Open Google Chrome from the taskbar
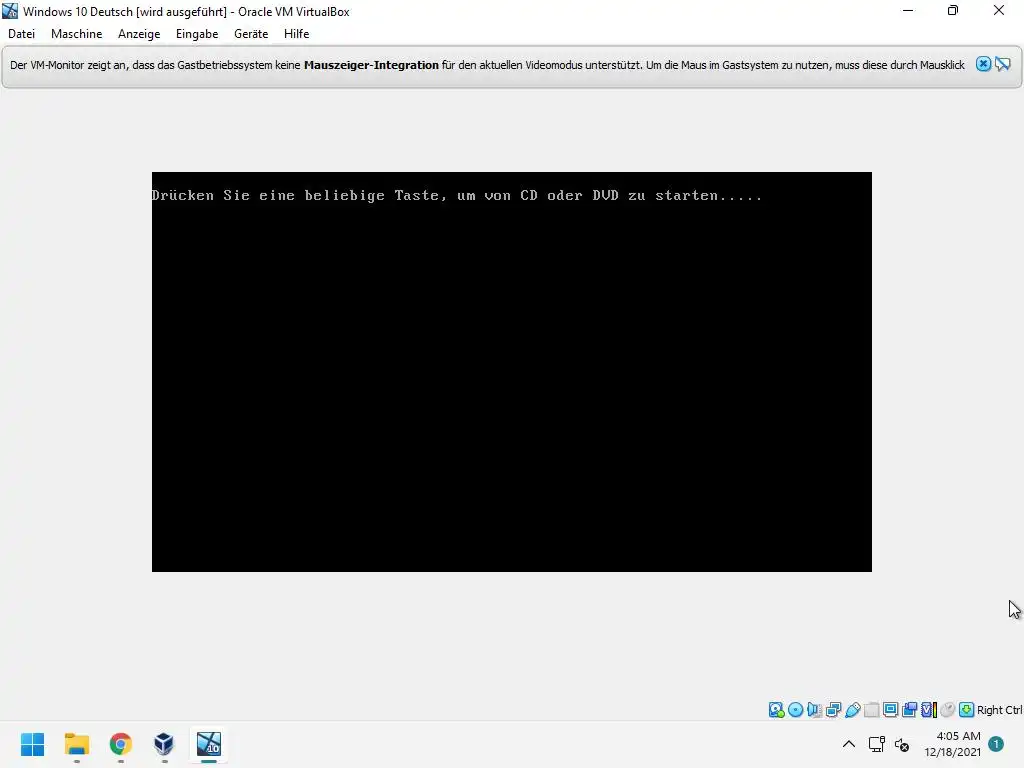This screenshot has width=1024, height=768. pyautogui.click(x=121, y=744)
